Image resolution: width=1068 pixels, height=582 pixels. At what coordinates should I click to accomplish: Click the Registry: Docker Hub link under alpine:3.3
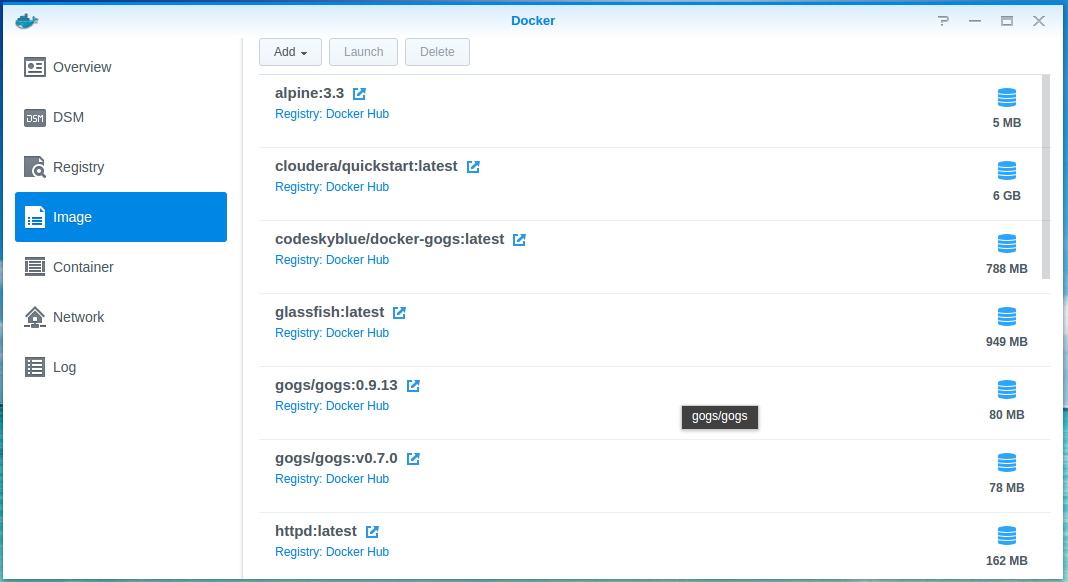[x=332, y=114]
